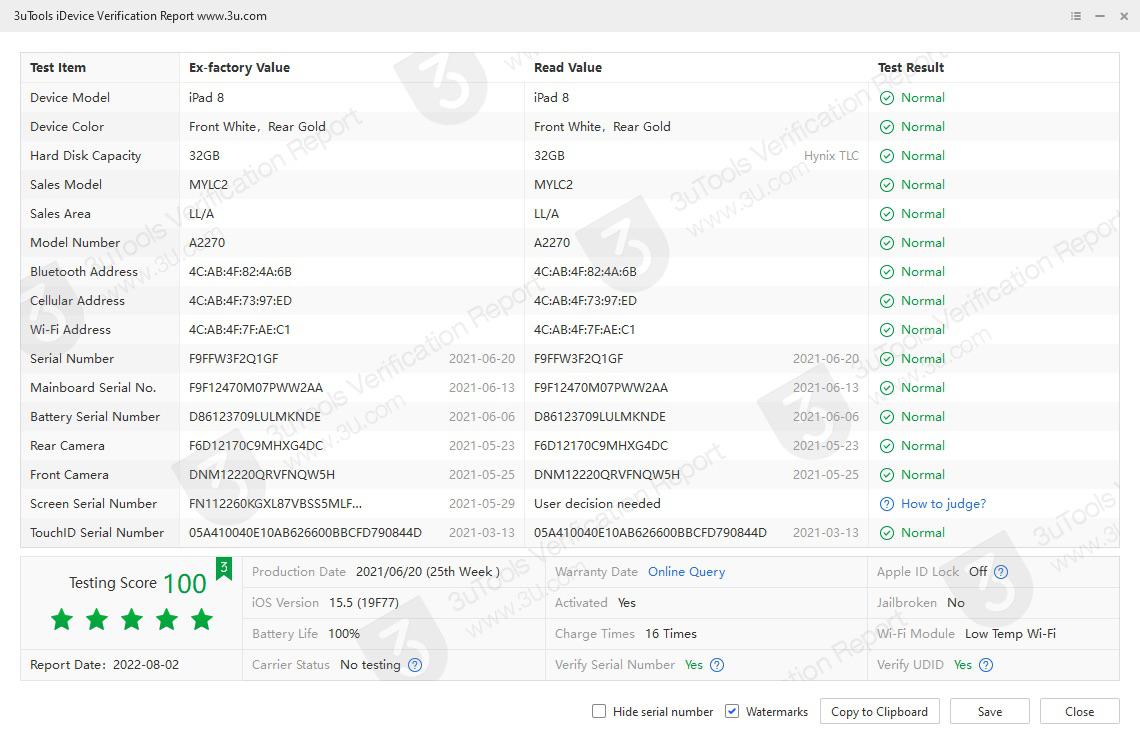Click the ex-factory Front White, Rear Gold color
The width and height of the screenshot is (1140, 749).
pyautogui.click(x=257, y=127)
